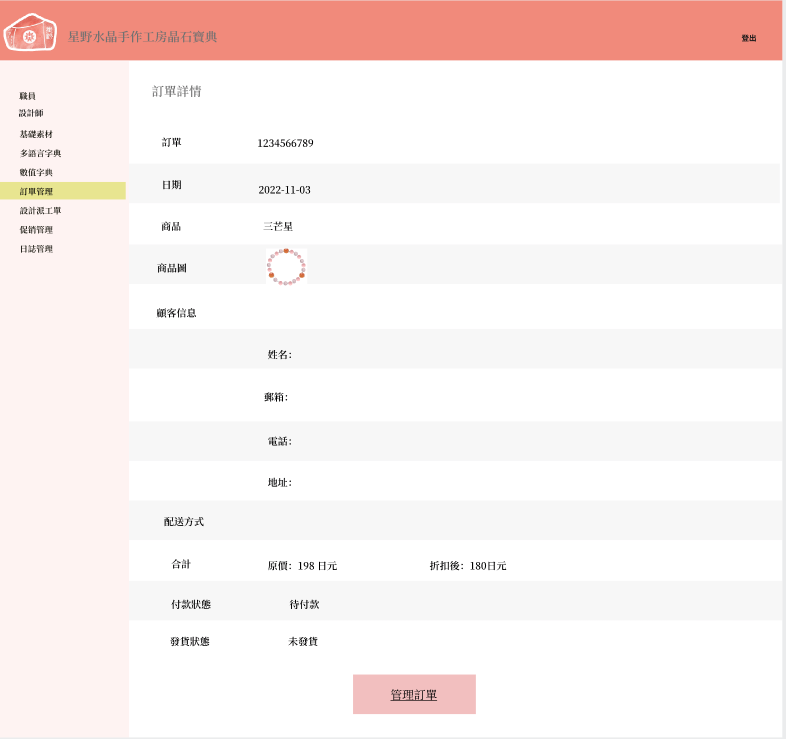Click the 登出 logout link
The width and height of the screenshot is (786, 739).
tap(748, 38)
